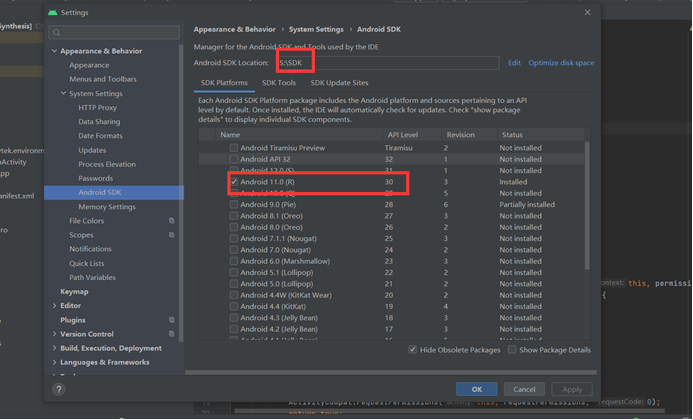The width and height of the screenshot is (693, 420).
Task: Click the Android logo in Settings title bar
Action: pyautogui.click(x=53, y=12)
